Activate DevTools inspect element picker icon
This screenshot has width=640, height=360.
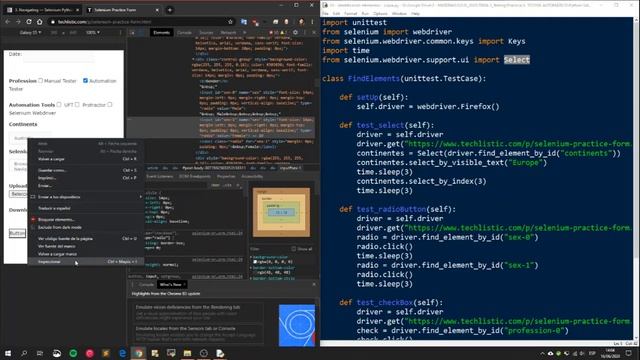coord(133,33)
